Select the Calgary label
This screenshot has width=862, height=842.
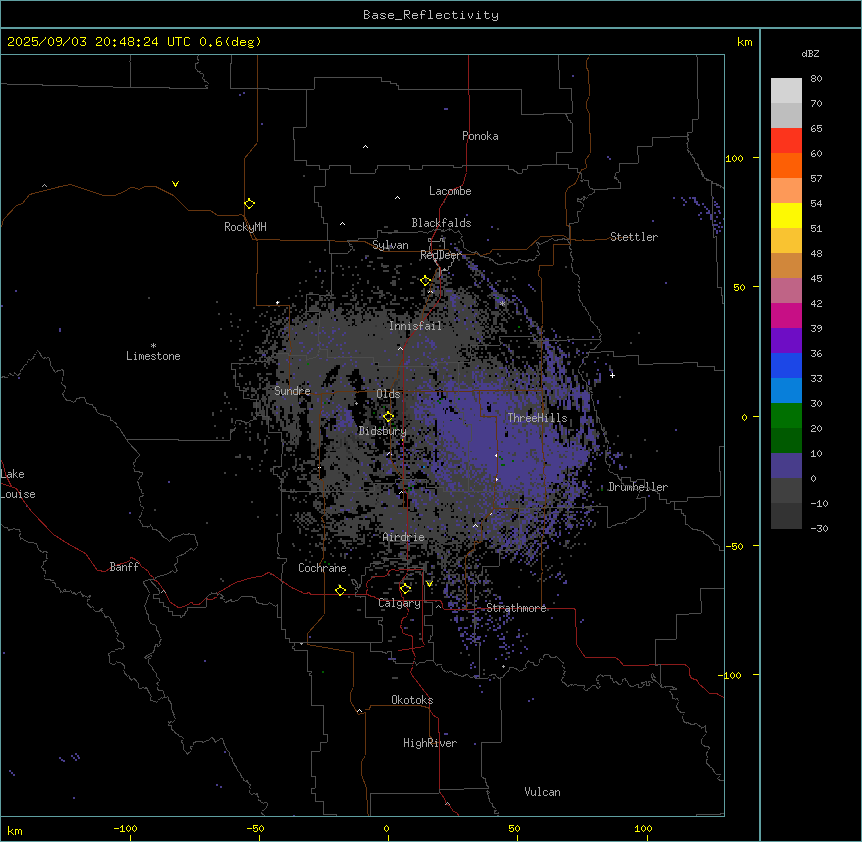[x=399, y=603]
